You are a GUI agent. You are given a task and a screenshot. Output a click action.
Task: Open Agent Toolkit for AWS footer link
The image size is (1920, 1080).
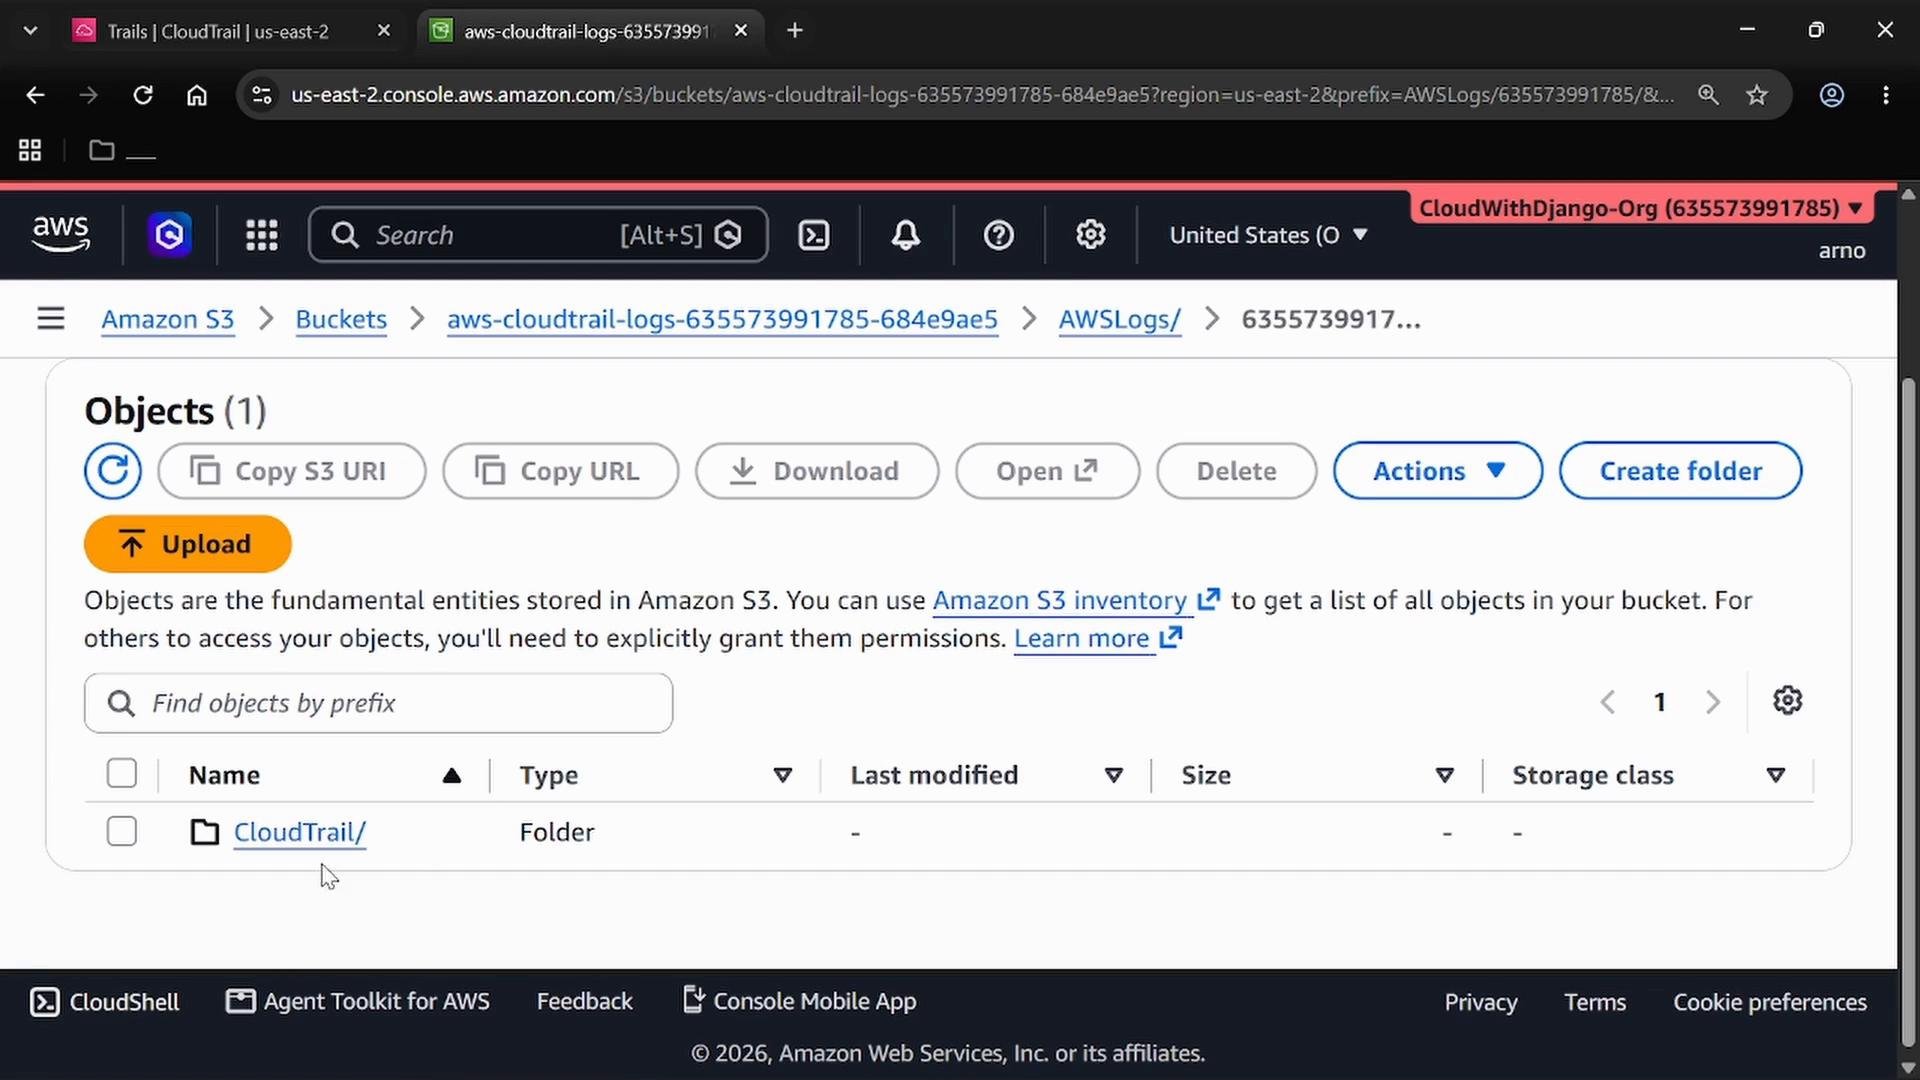[x=358, y=1002]
